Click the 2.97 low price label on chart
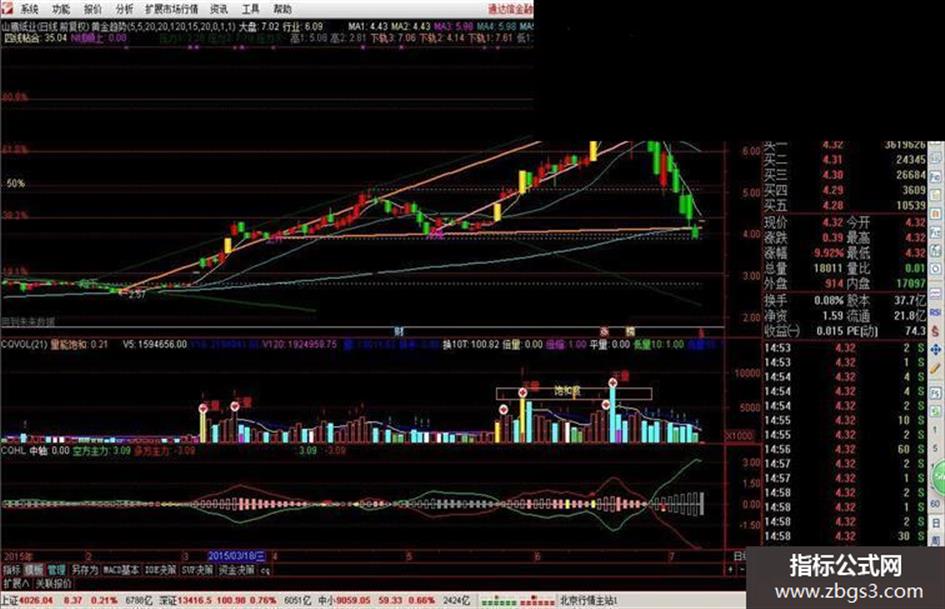The width and height of the screenshot is (945, 609). (137, 295)
